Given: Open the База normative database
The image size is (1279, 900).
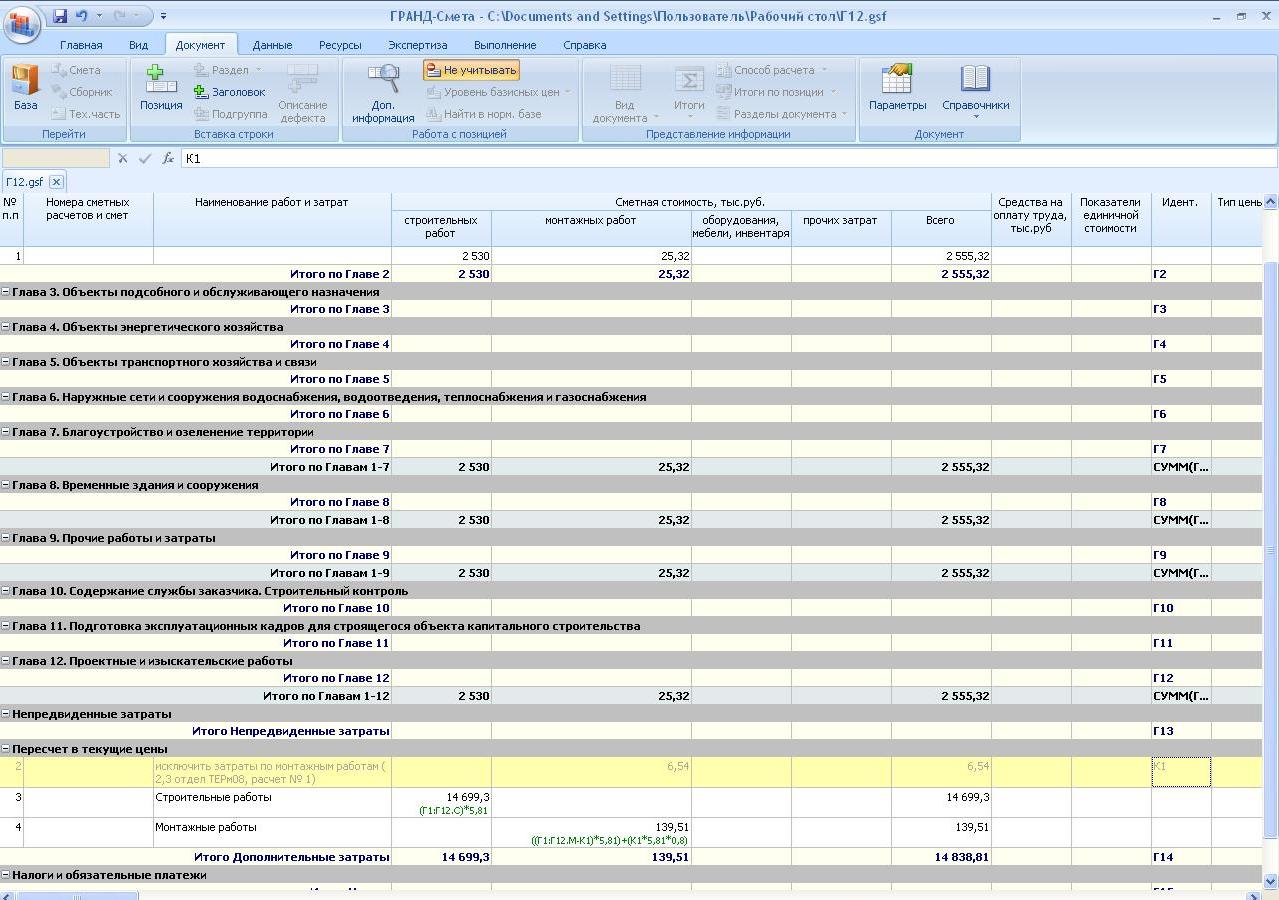Looking at the screenshot, I should coord(25,88).
